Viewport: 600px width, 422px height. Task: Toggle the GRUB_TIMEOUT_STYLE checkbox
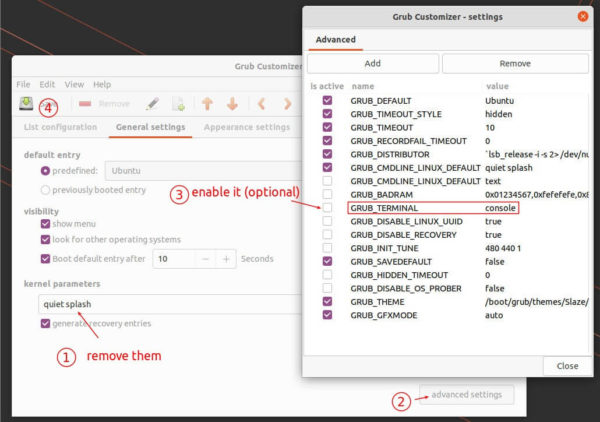pyautogui.click(x=327, y=114)
